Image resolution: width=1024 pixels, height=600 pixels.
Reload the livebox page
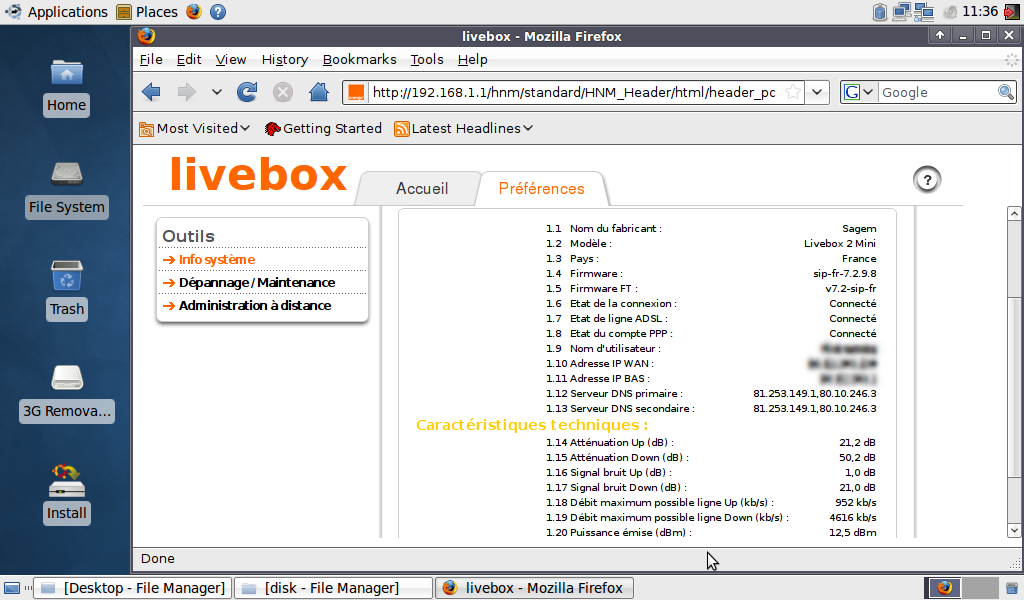(x=247, y=92)
